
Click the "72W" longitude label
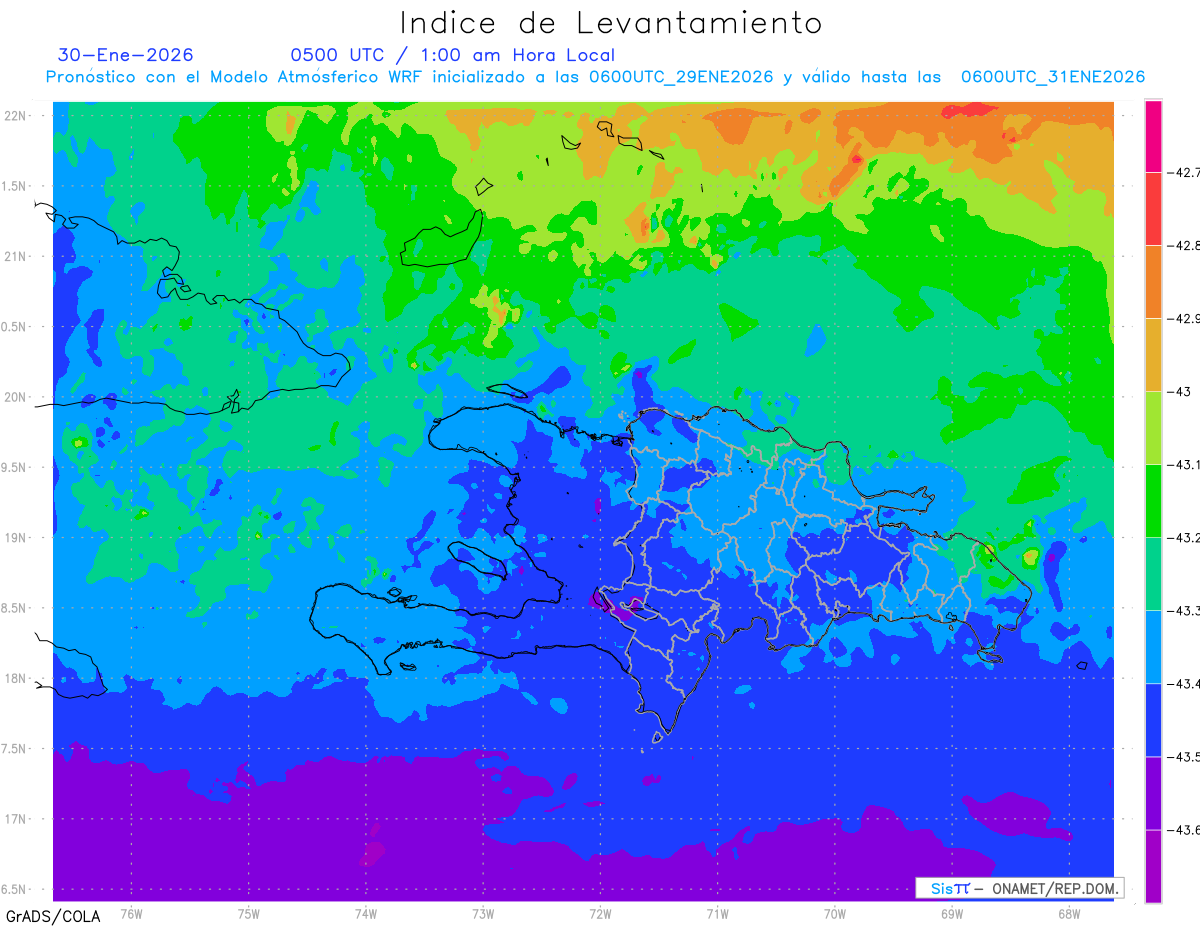click(600, 914)
